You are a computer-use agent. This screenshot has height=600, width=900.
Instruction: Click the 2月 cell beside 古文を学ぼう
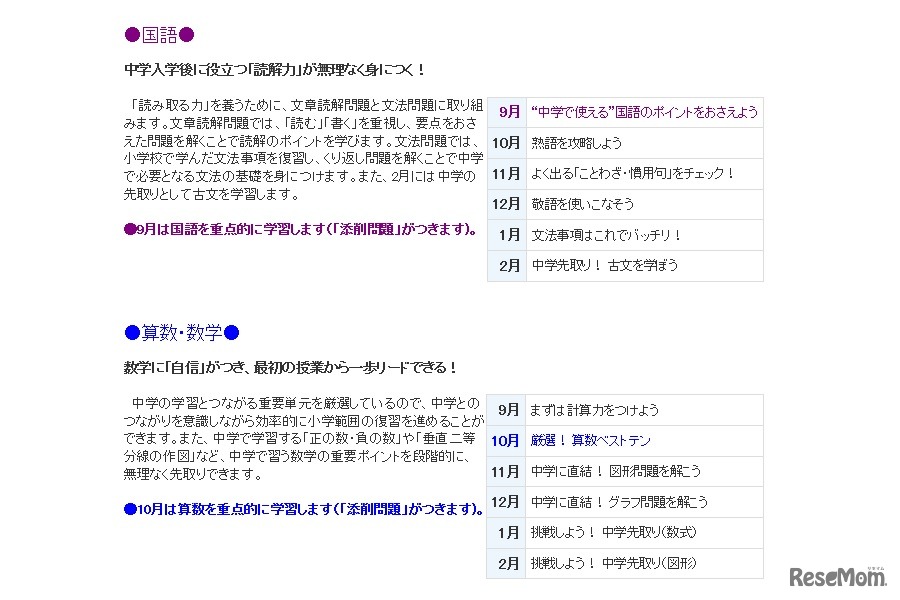click(507, 265)
